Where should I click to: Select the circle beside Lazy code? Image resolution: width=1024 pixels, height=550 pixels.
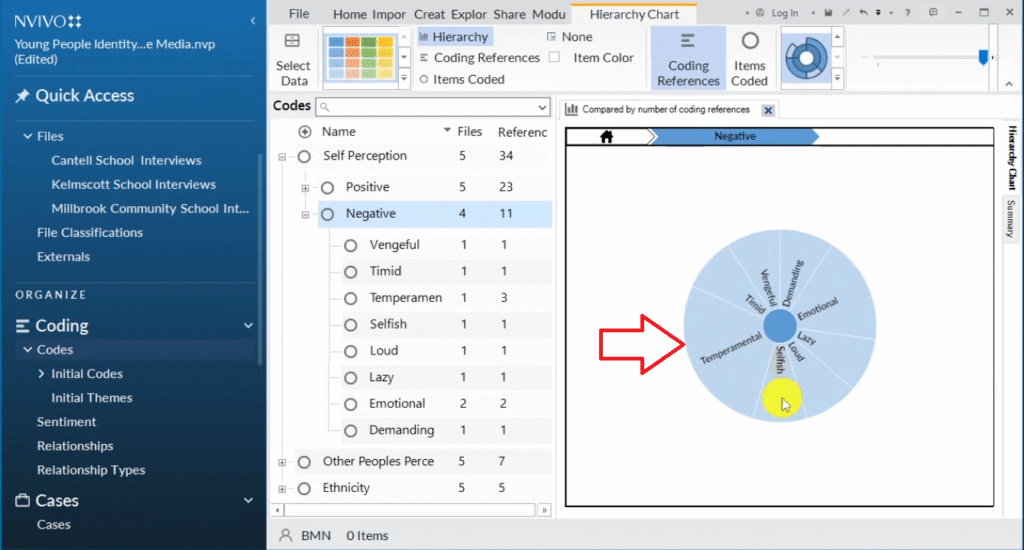click(x=350, y=378)
